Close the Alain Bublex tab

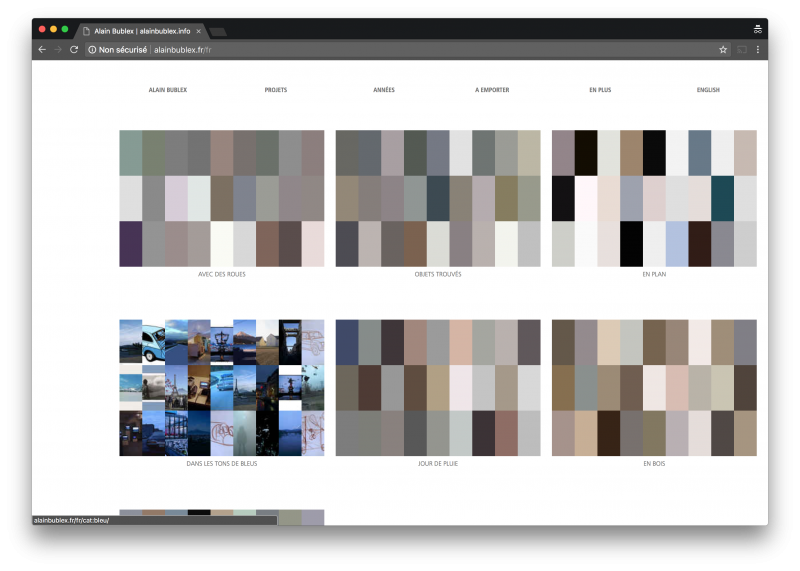198,31
